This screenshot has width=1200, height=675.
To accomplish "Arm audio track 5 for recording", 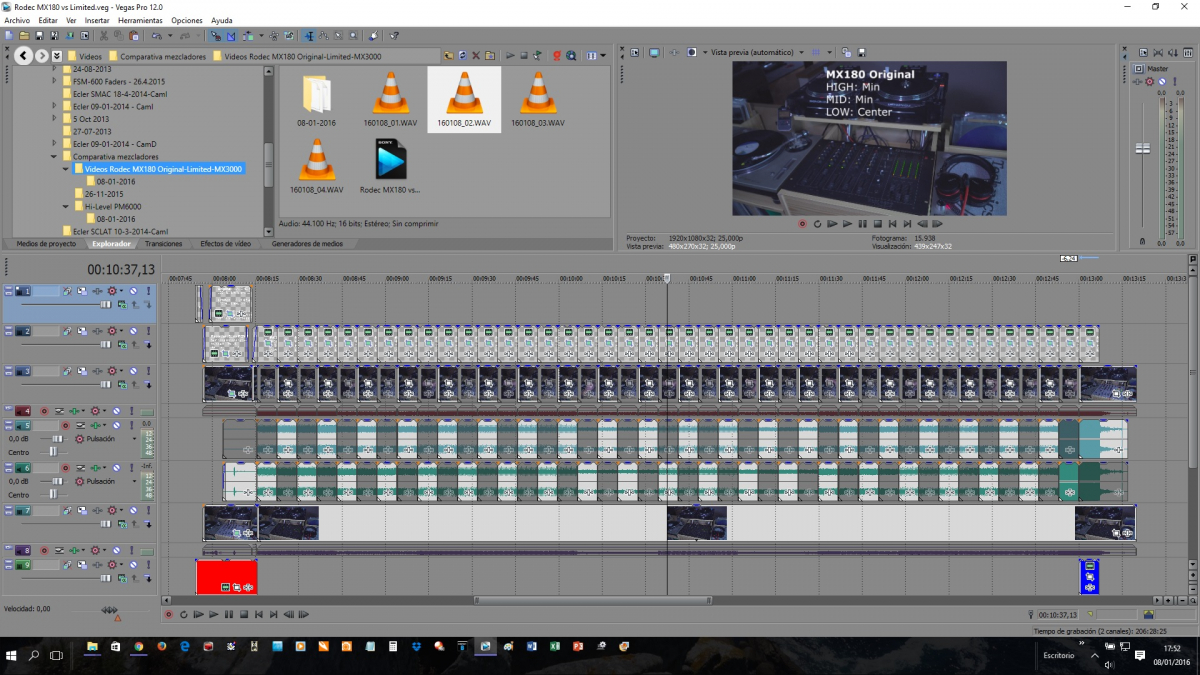I will 65,425.
